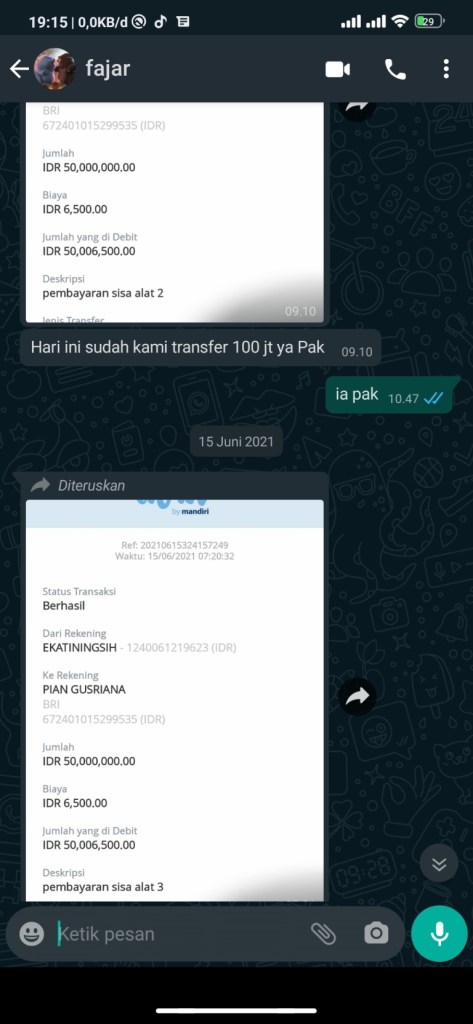Open the 'pembayaran sisa alat 2' receipt image
Screen dimensions: 473x1024
click(174, 212)
